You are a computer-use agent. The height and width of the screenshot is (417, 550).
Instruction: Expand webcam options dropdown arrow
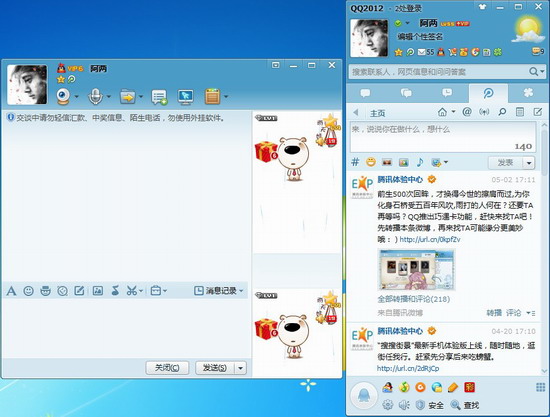tap(76, 96)
